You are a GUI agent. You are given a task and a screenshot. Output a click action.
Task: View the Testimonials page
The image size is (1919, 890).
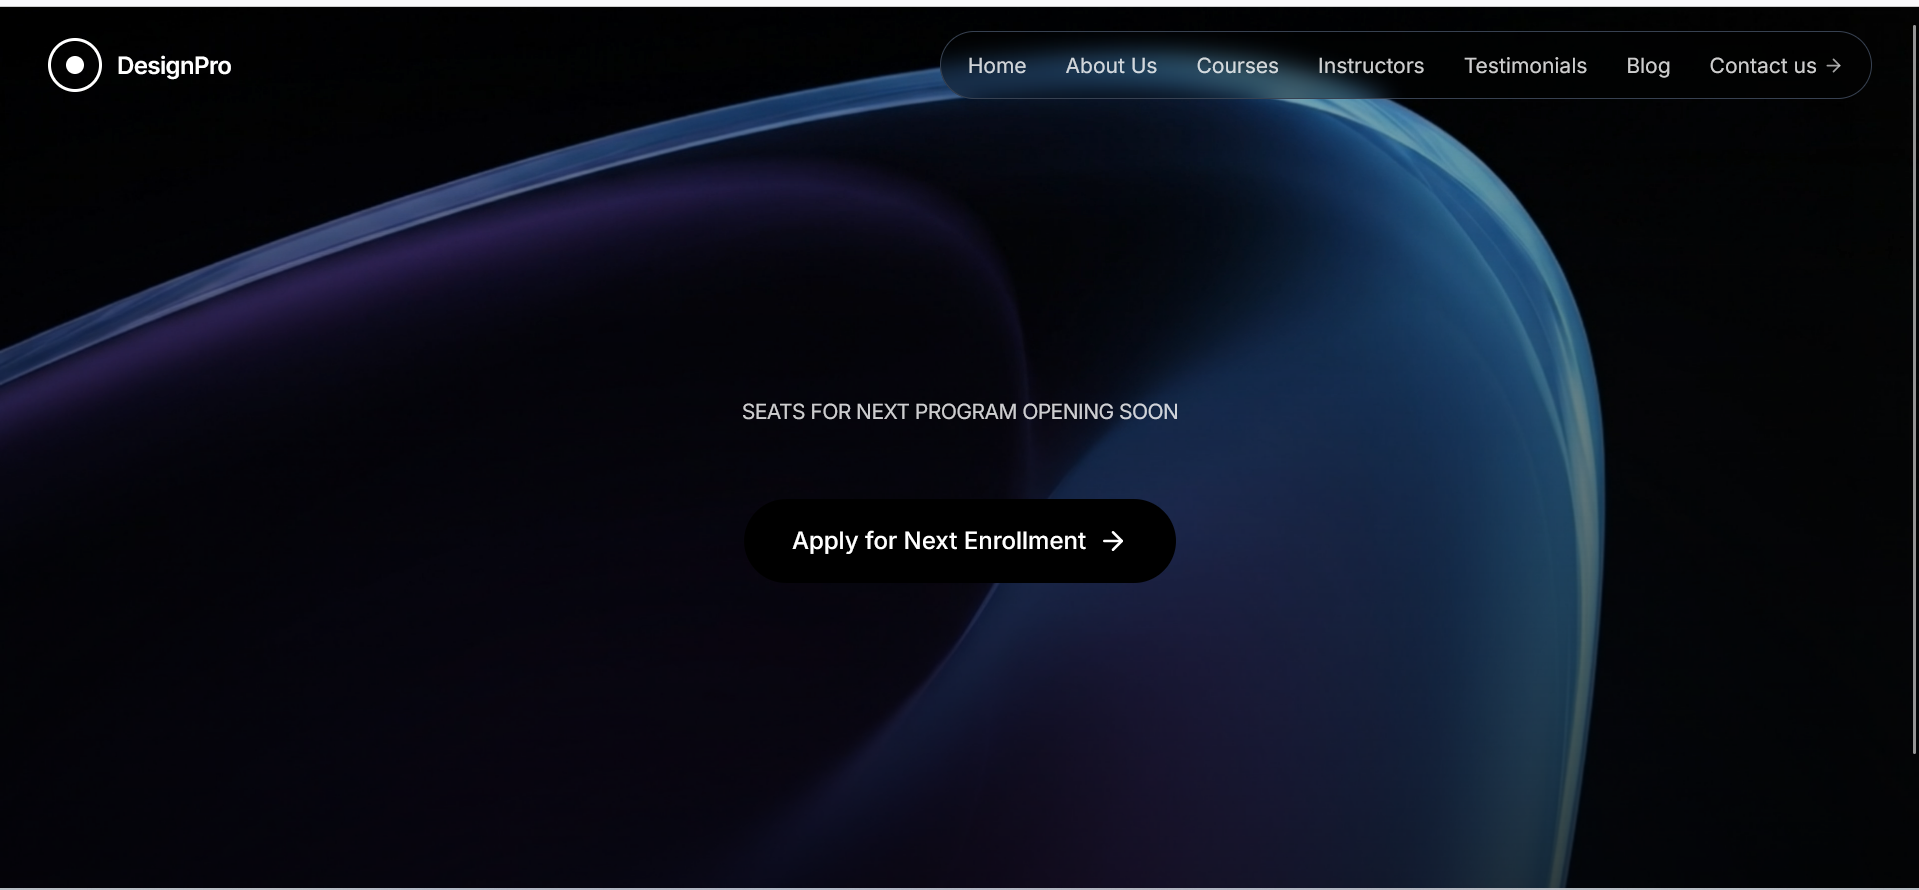tap(1525, 66)
